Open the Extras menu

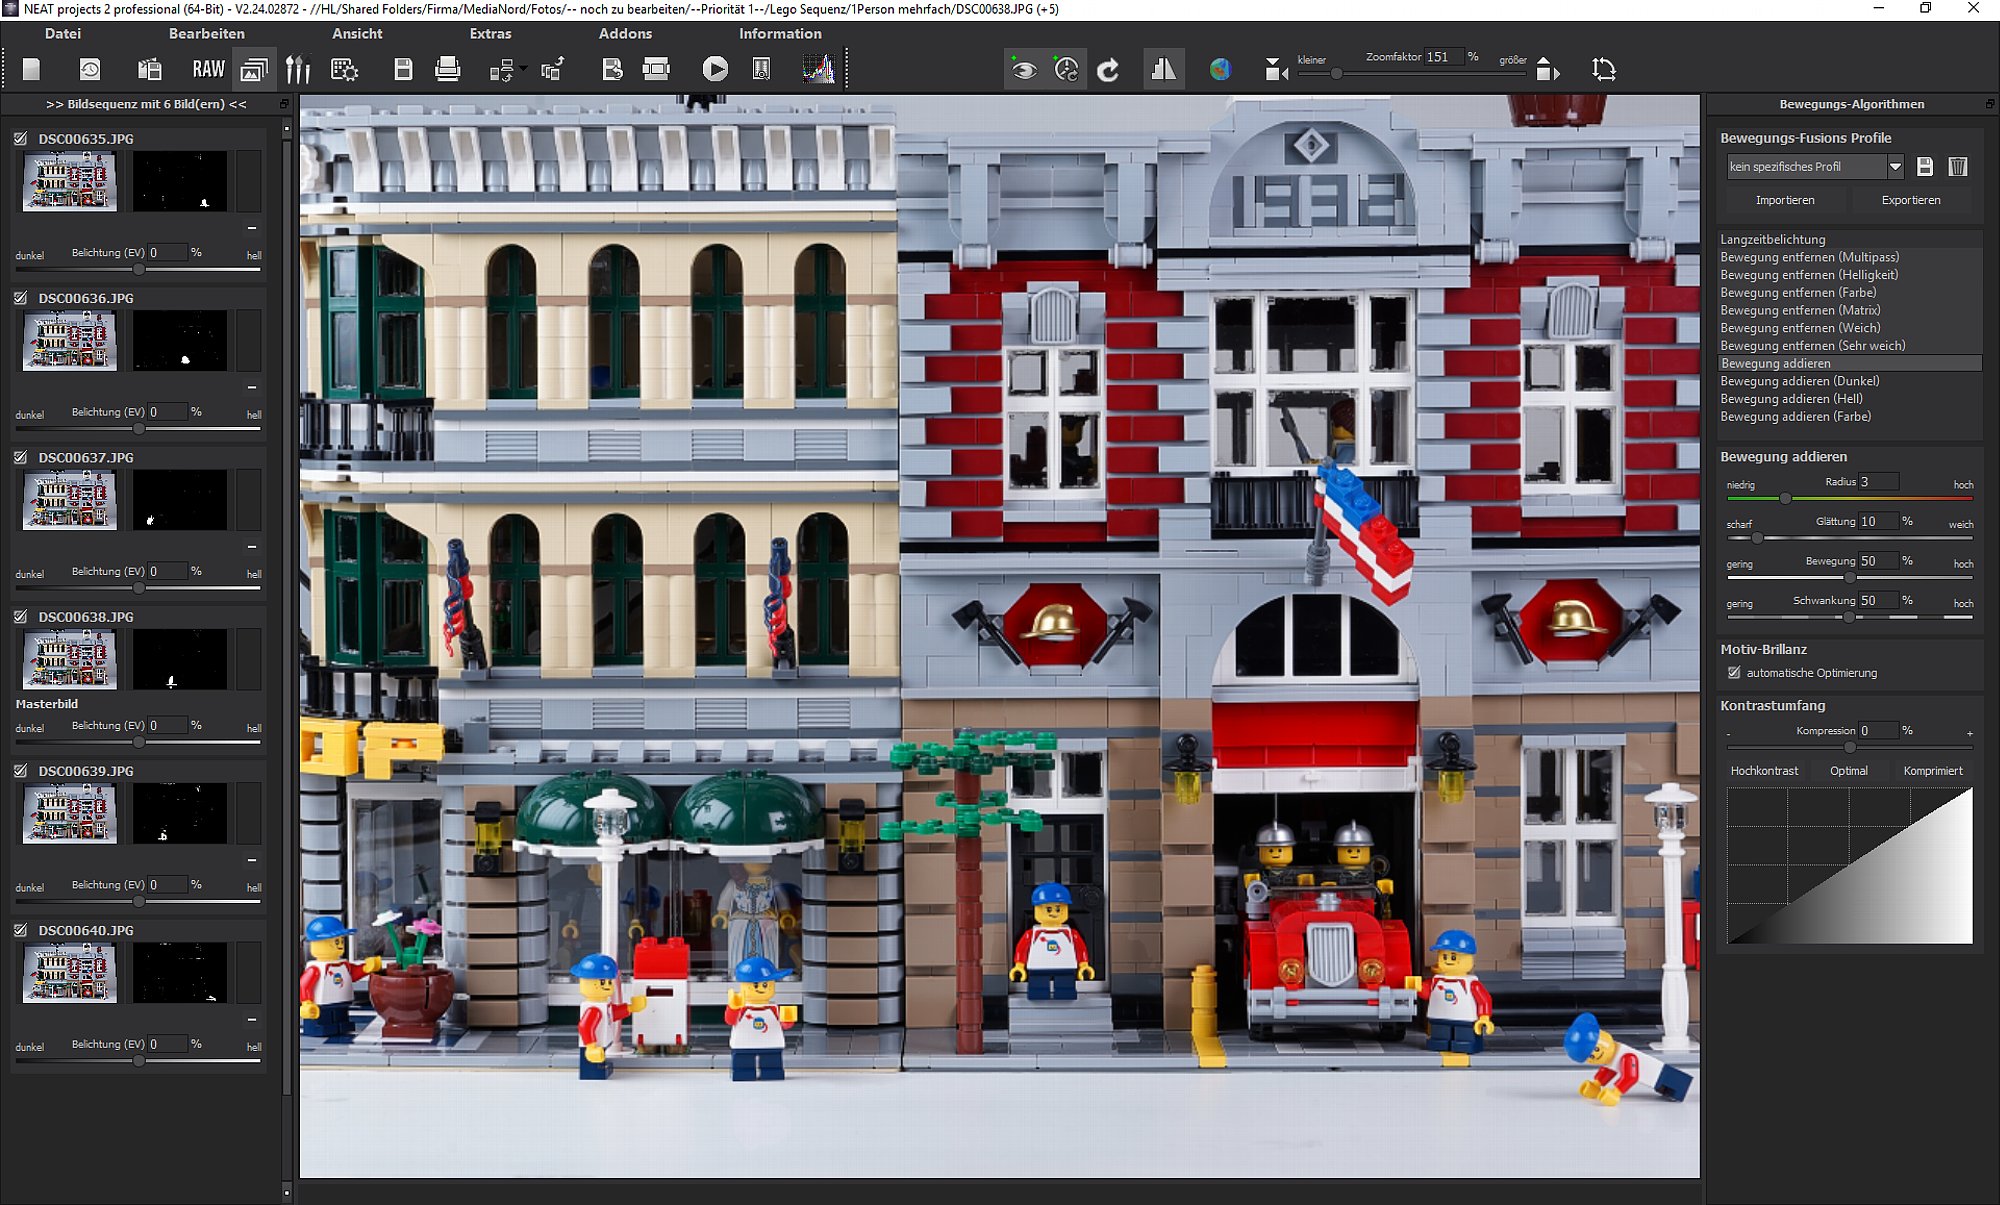490,33
